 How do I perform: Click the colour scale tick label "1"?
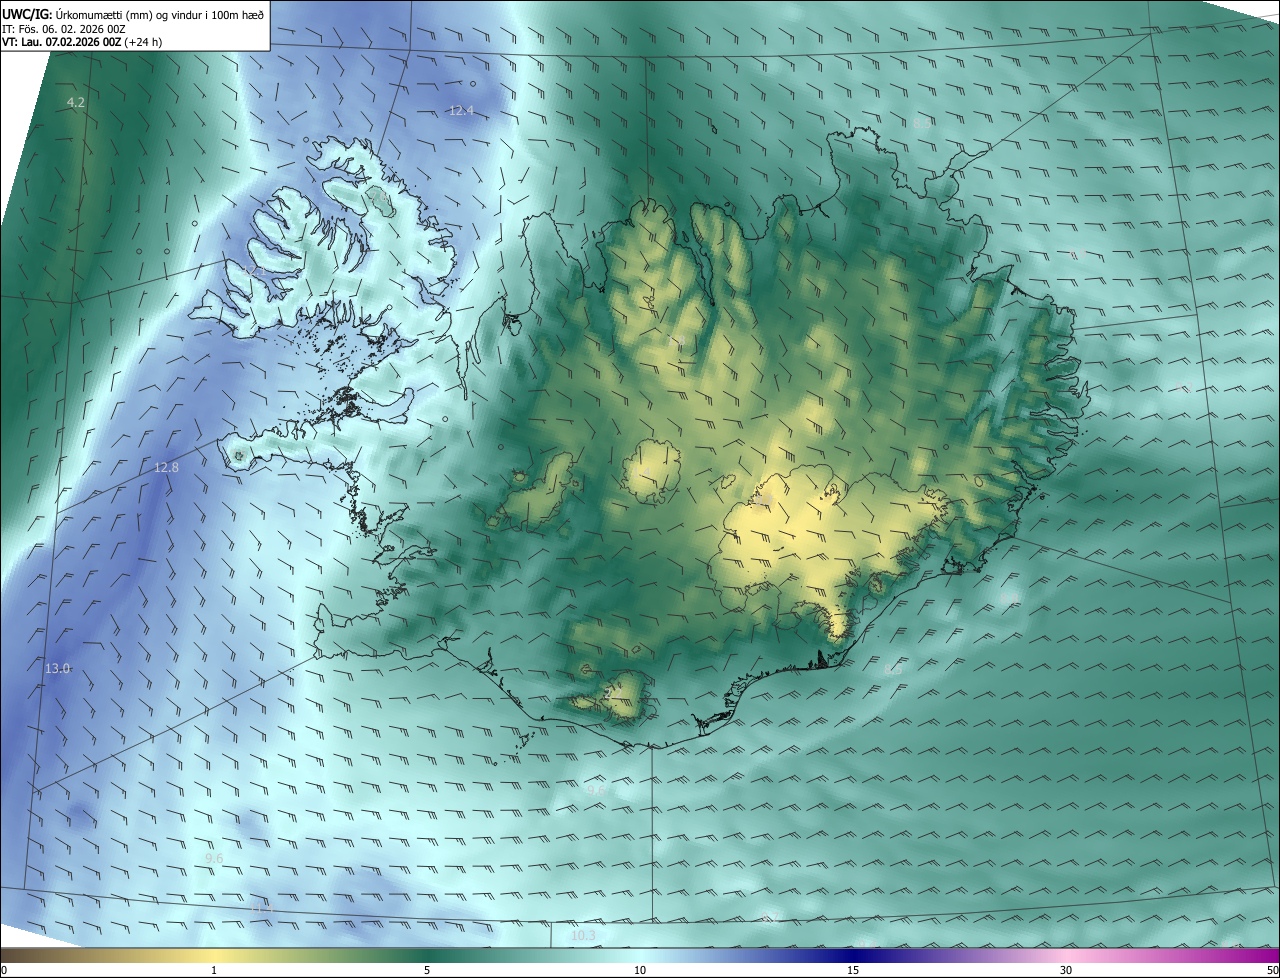coord(214,970)
